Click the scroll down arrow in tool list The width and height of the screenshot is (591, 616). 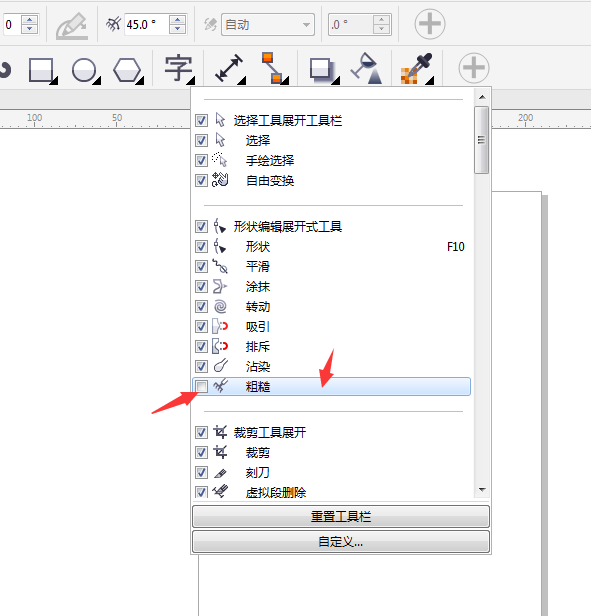[x=482, y=490]
